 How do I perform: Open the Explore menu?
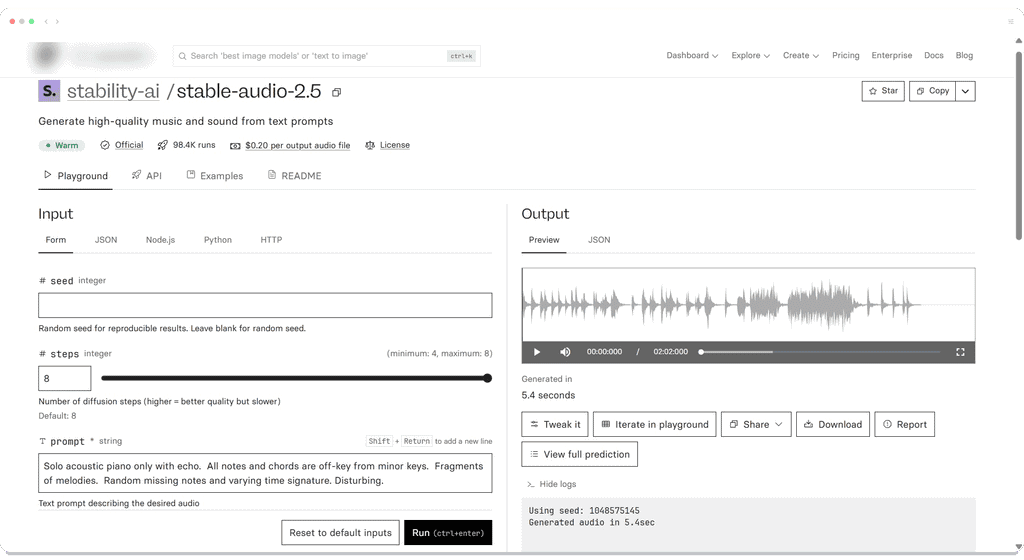click(750, 55)
